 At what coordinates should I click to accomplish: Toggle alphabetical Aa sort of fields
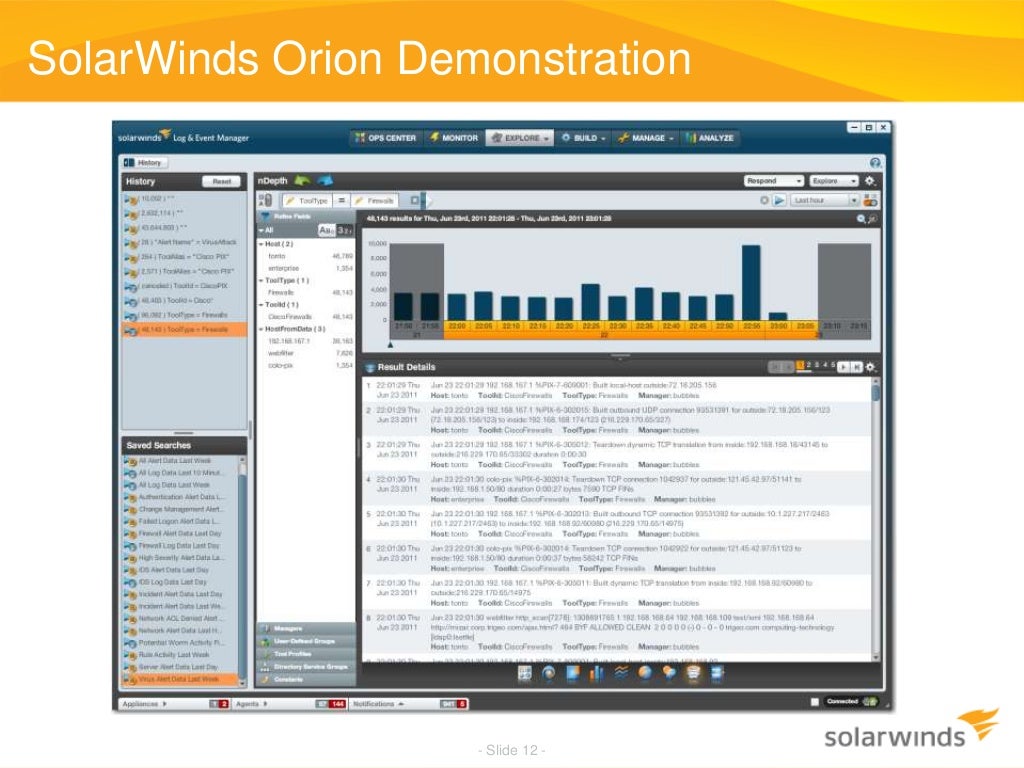[x=326, y=231]
